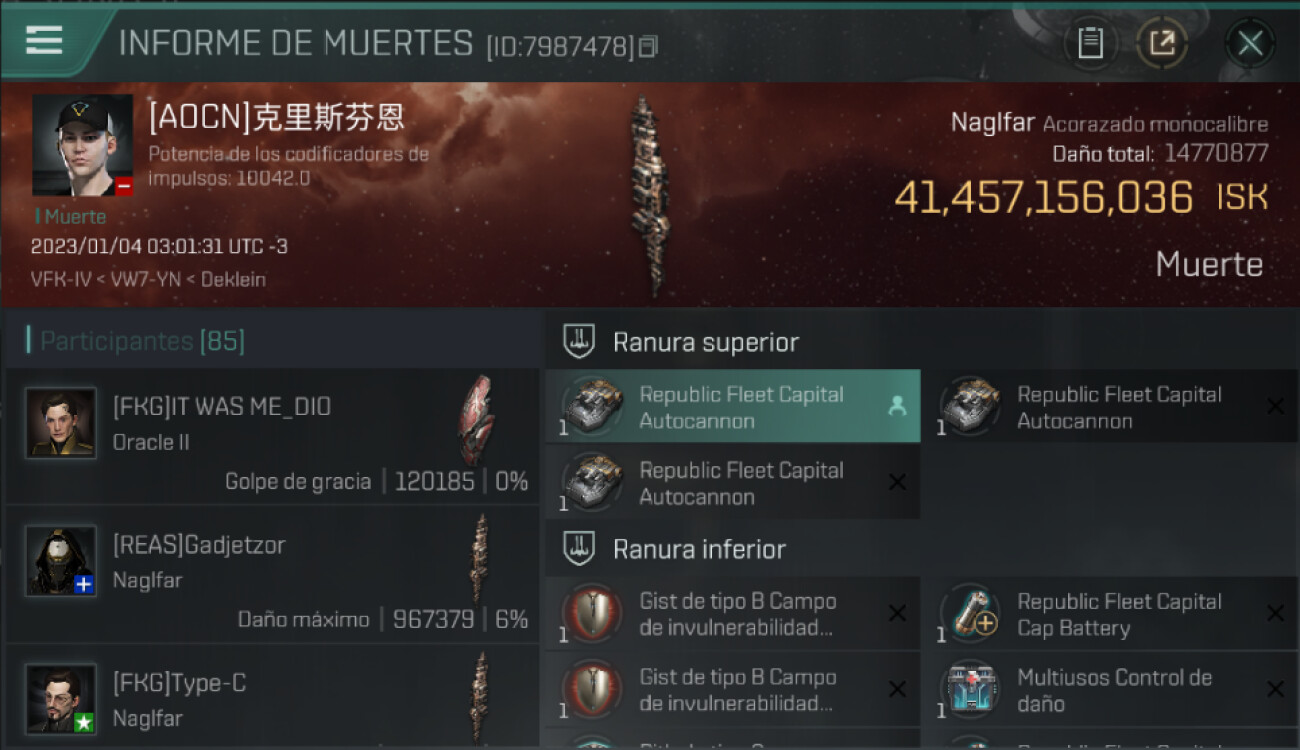1300x750 pixels.
Task: Click the Multiusos Control de daño module
Action: [1110, 690]
